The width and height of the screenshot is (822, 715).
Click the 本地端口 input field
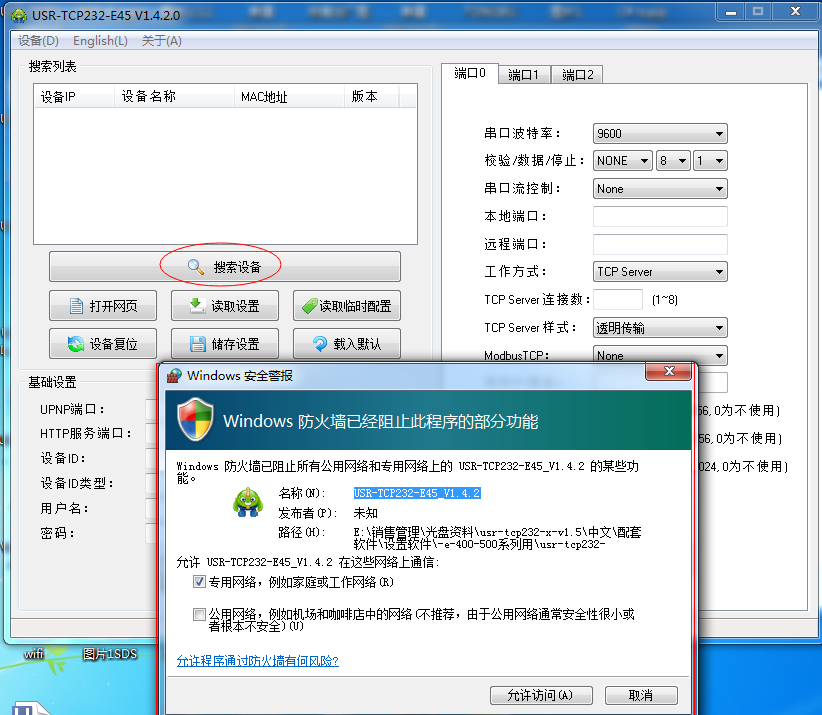point(660,217)
